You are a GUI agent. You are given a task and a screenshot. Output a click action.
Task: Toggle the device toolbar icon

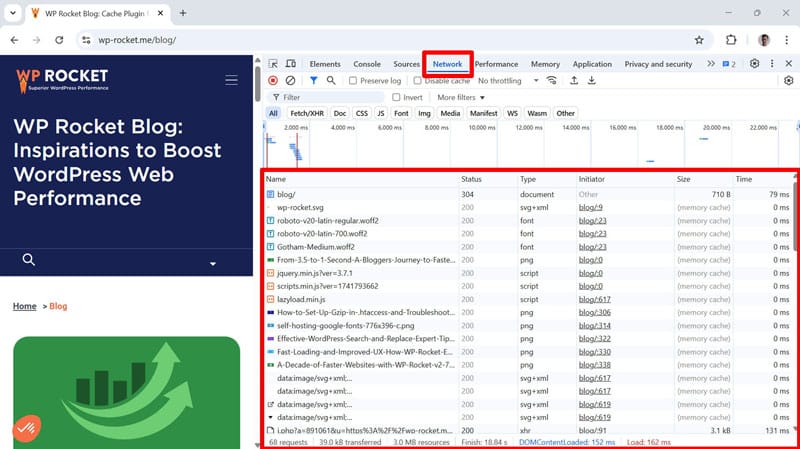coord(290,64)
